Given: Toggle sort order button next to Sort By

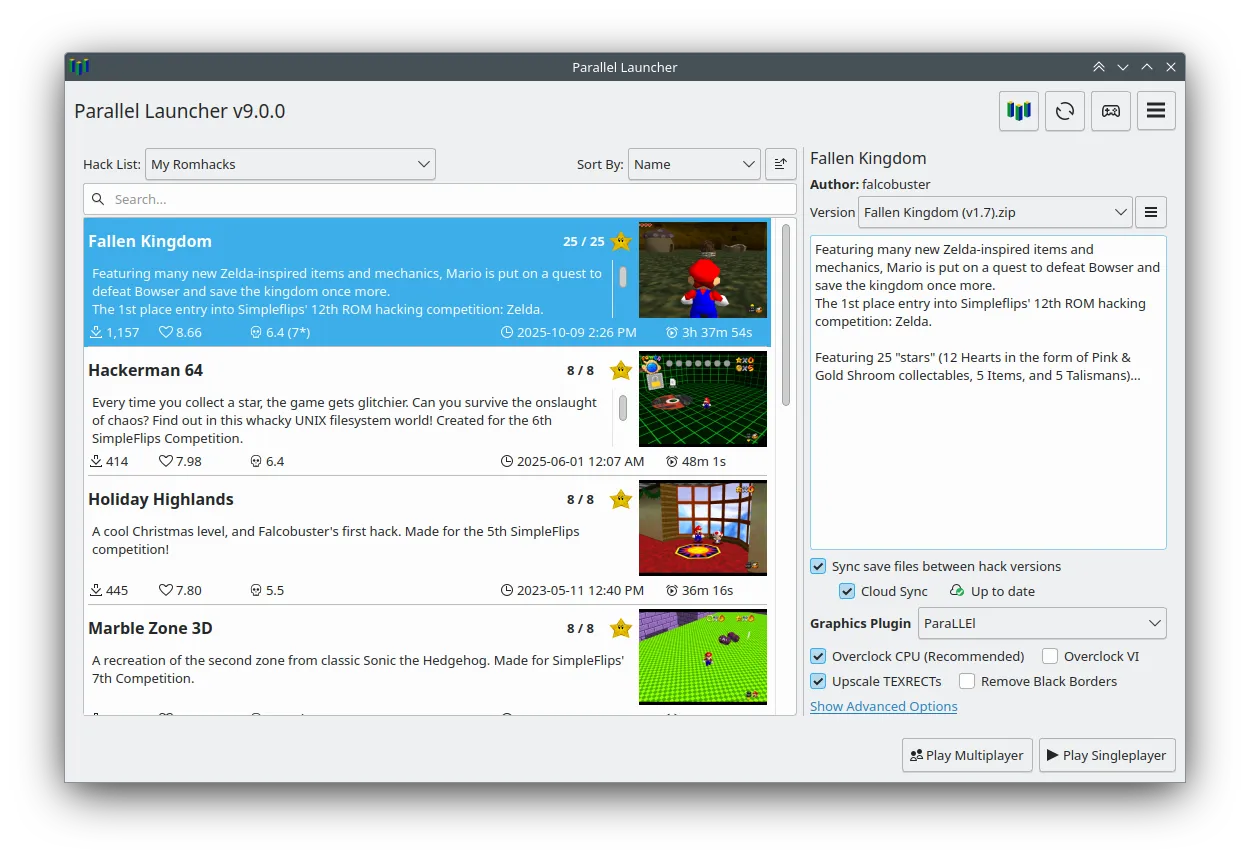Looking at the screenshot, I should 781,164.
